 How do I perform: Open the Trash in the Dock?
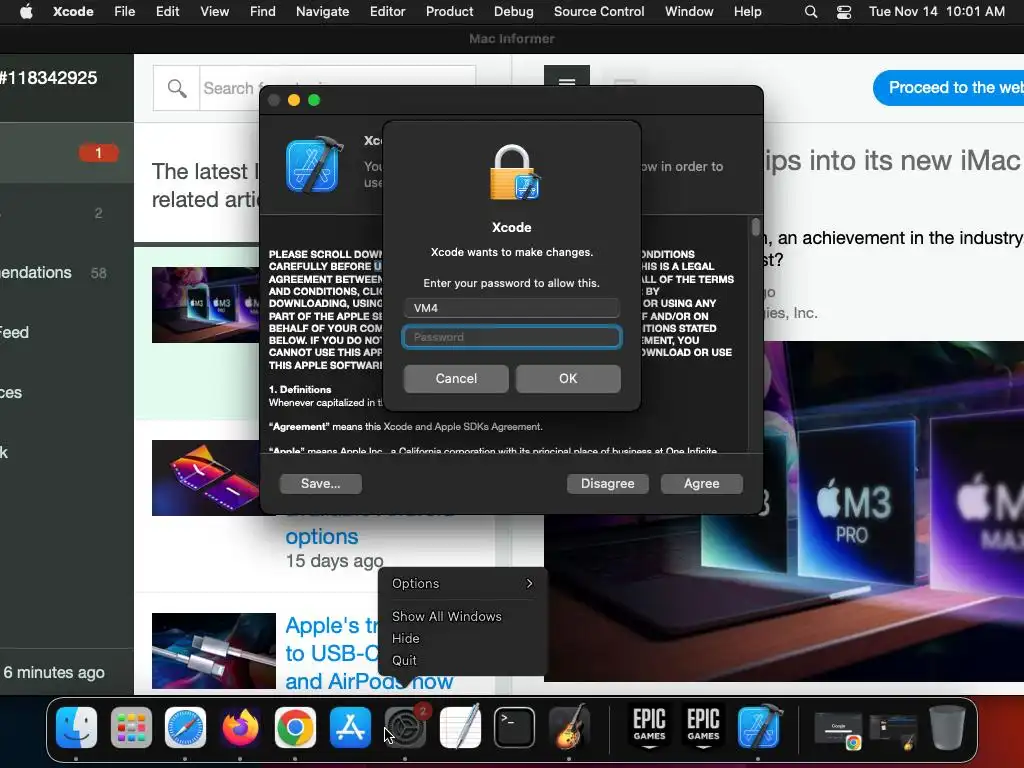(947, 727)
